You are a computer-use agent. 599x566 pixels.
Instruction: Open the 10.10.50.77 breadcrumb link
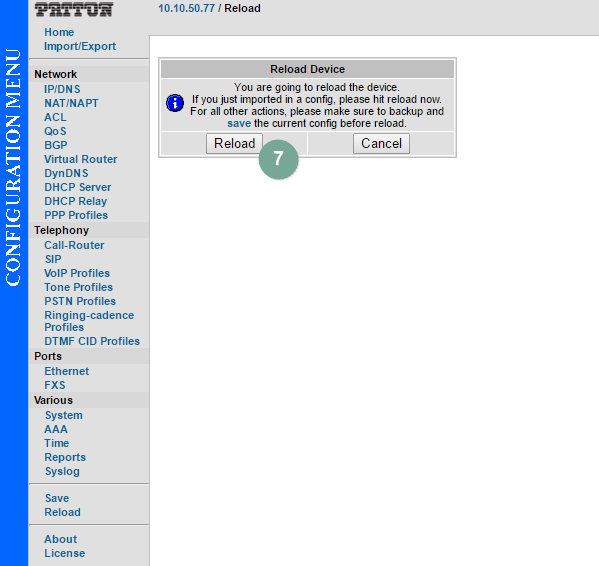click(x=186, y=8)
